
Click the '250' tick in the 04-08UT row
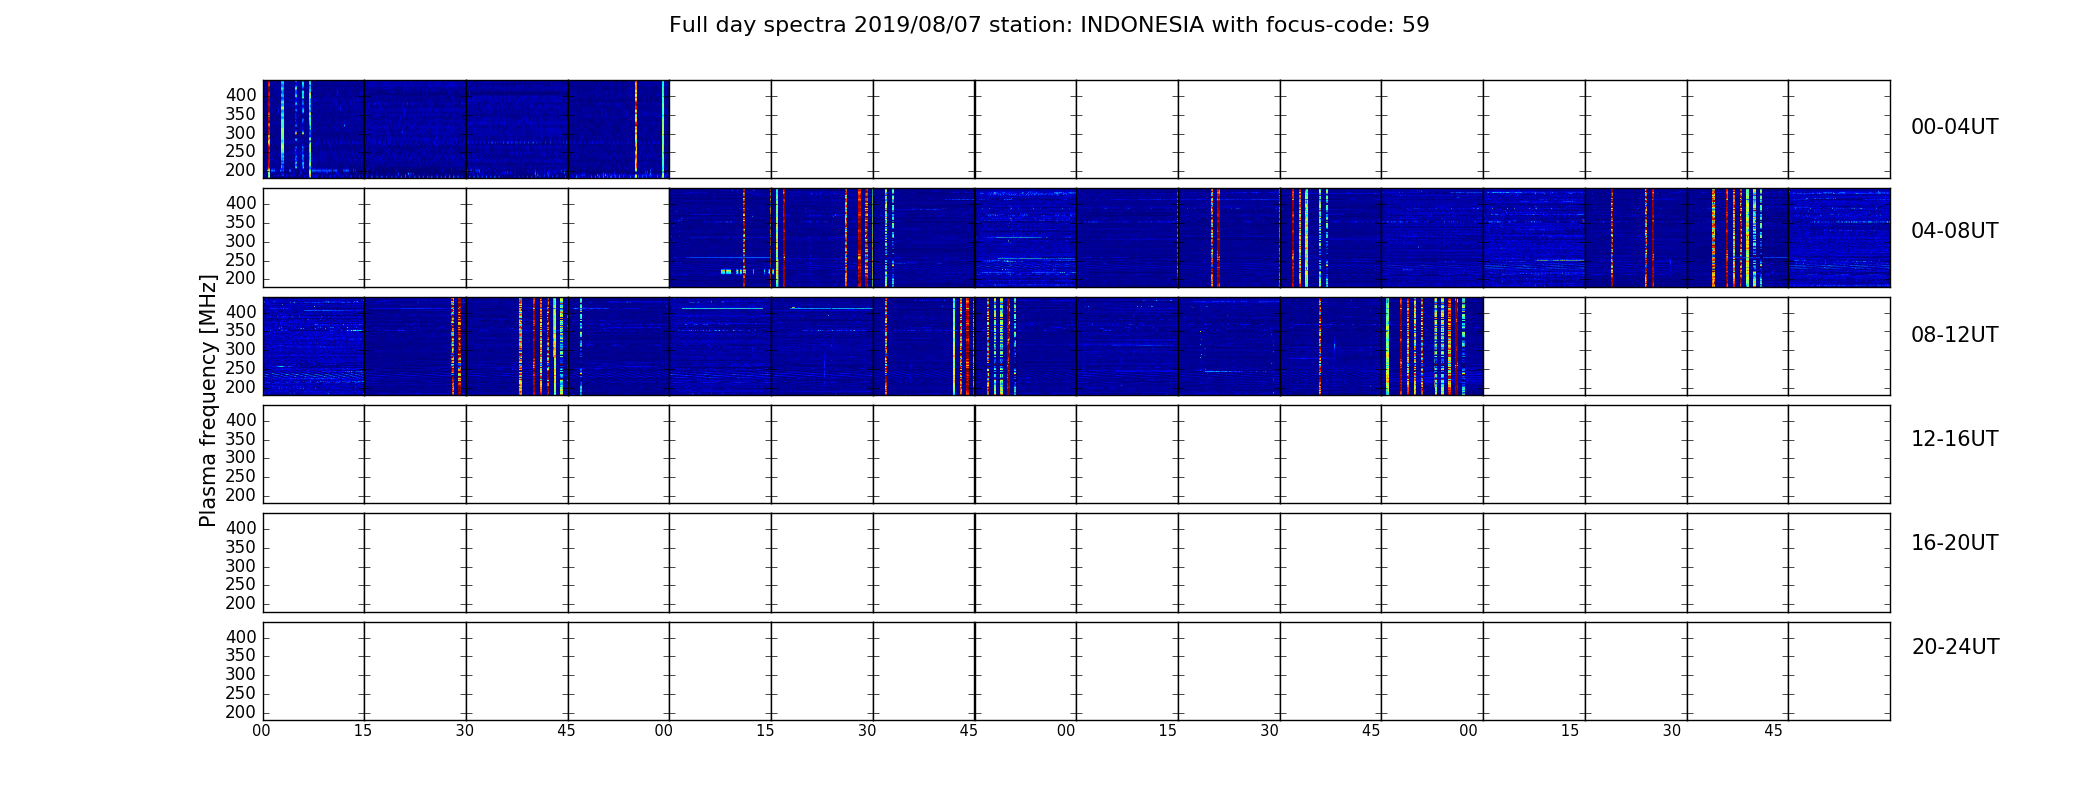[x=241, y=260]
